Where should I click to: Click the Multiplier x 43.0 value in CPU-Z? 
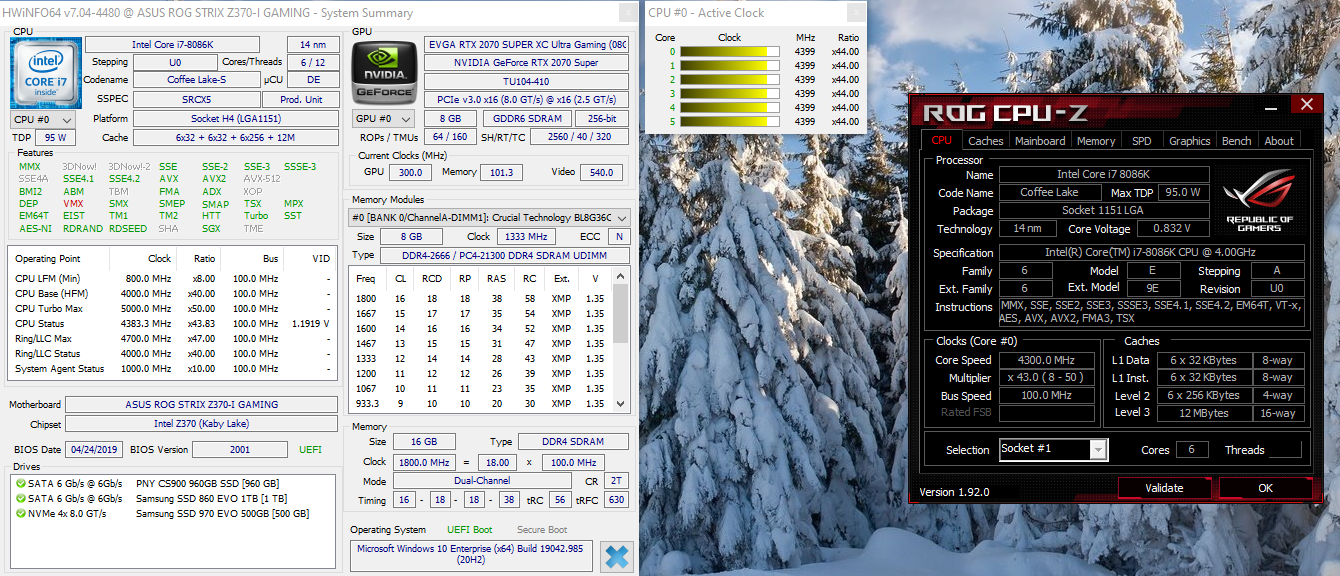[x=1047, y=377]
